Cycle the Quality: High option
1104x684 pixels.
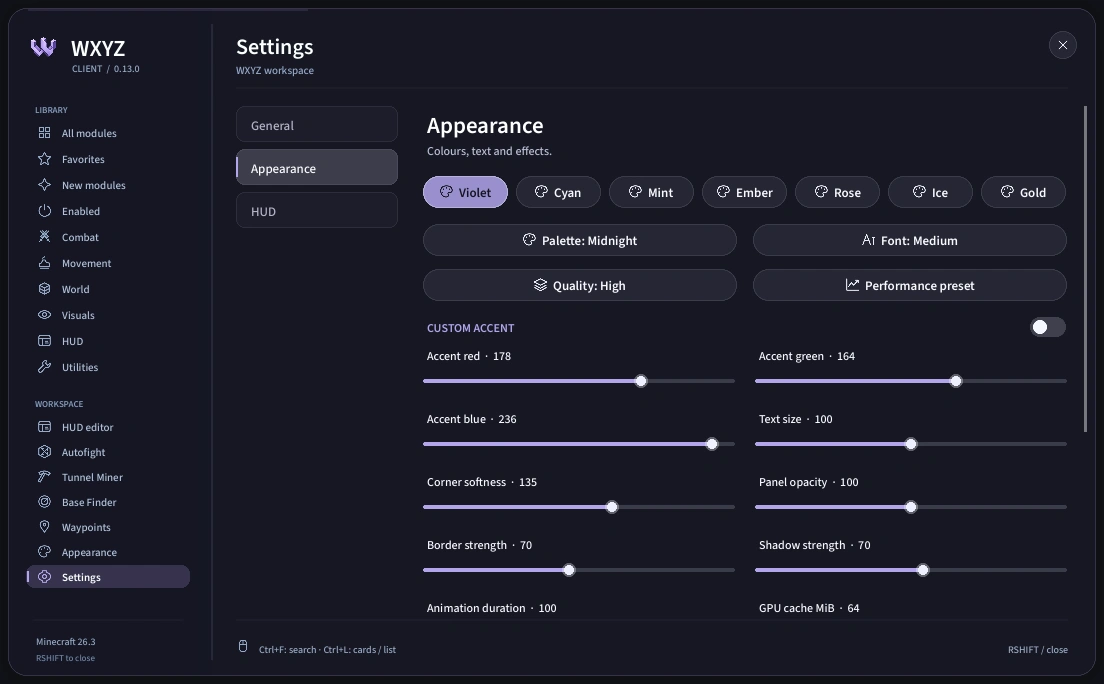tap(579, 285)
